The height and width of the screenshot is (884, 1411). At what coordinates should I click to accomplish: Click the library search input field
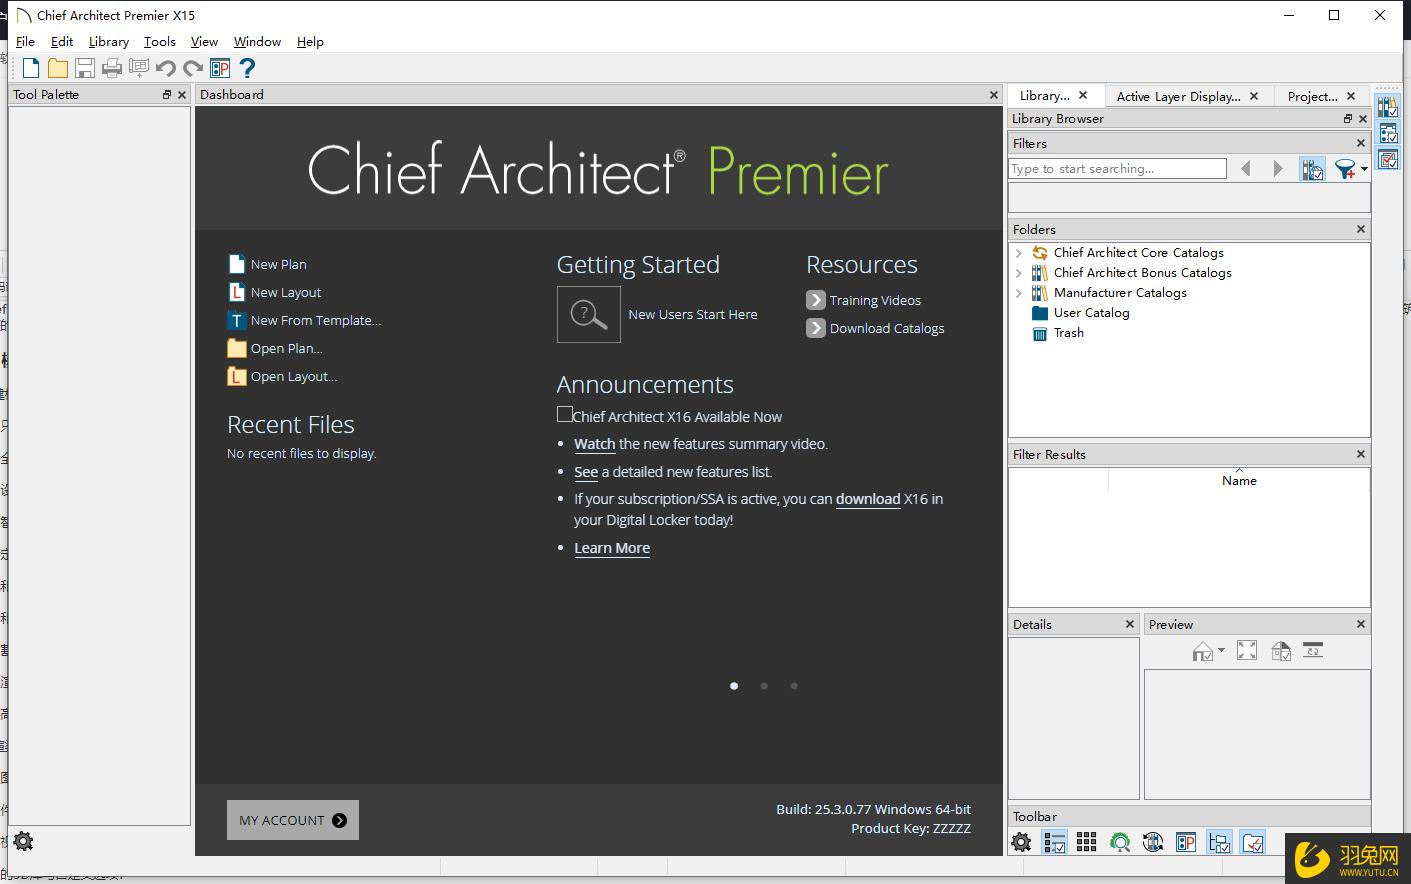[1118, 169]
